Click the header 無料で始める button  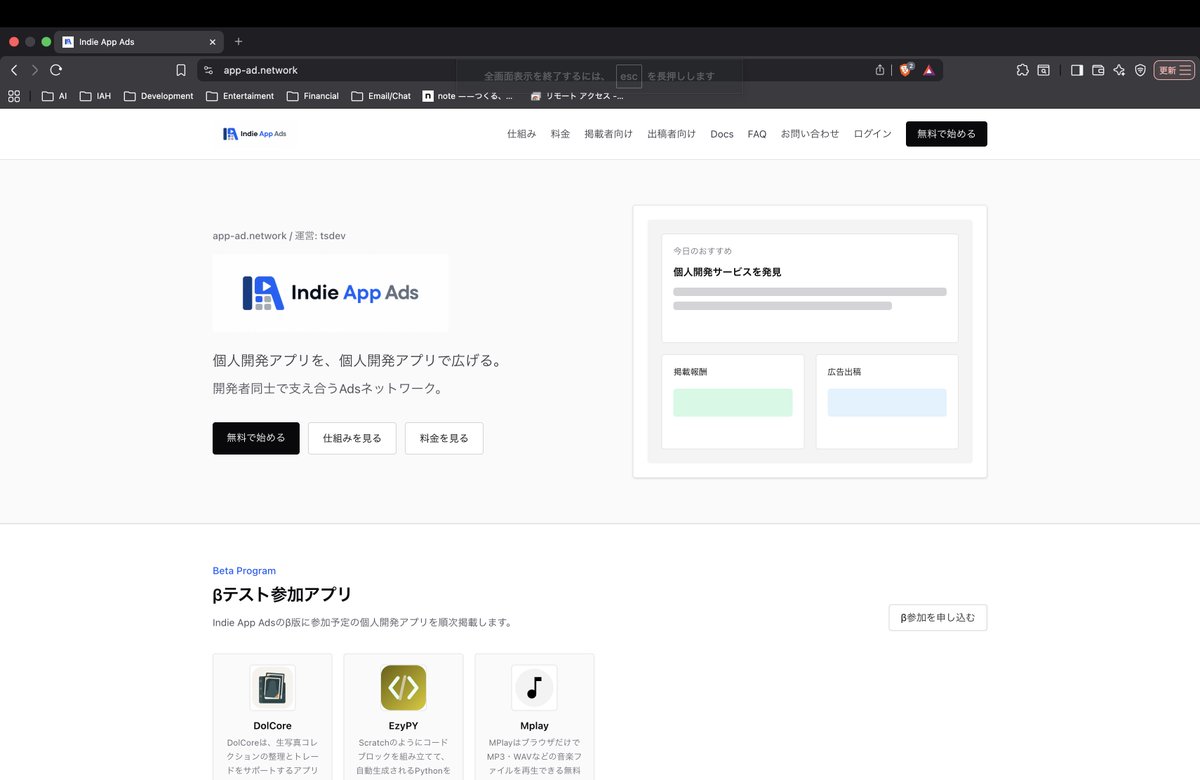[946, 134]
